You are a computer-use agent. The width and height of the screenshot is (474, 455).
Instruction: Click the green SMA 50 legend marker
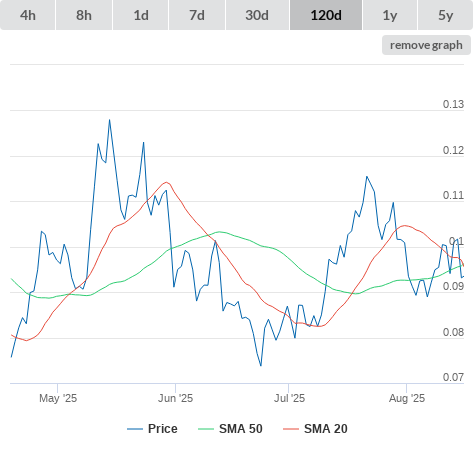(206, 429)
